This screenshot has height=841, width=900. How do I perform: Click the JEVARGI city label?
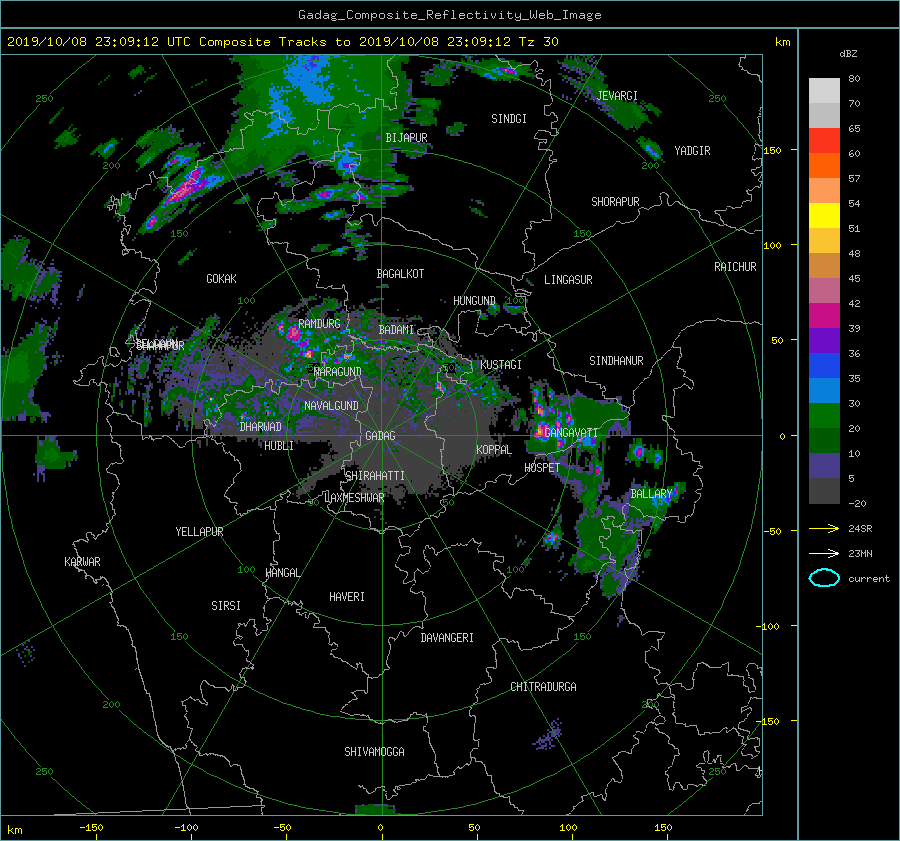coord(617,96)
